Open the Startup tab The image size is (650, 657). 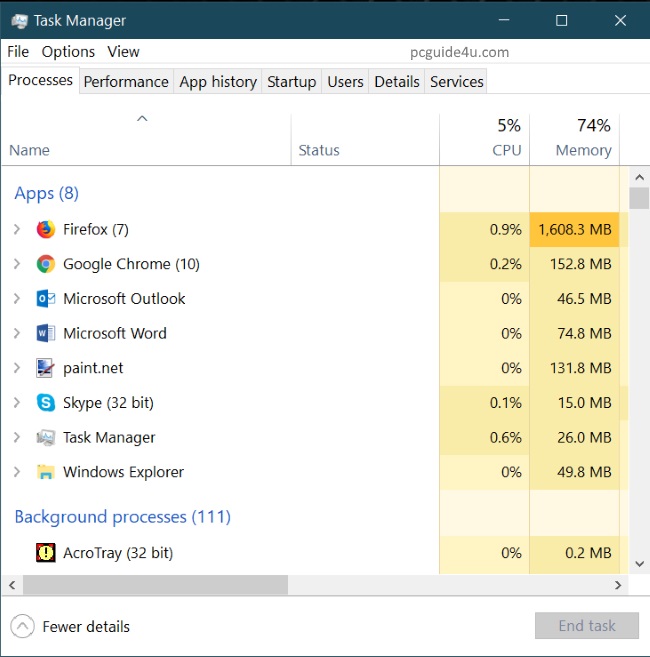click(x=291, y=82)
